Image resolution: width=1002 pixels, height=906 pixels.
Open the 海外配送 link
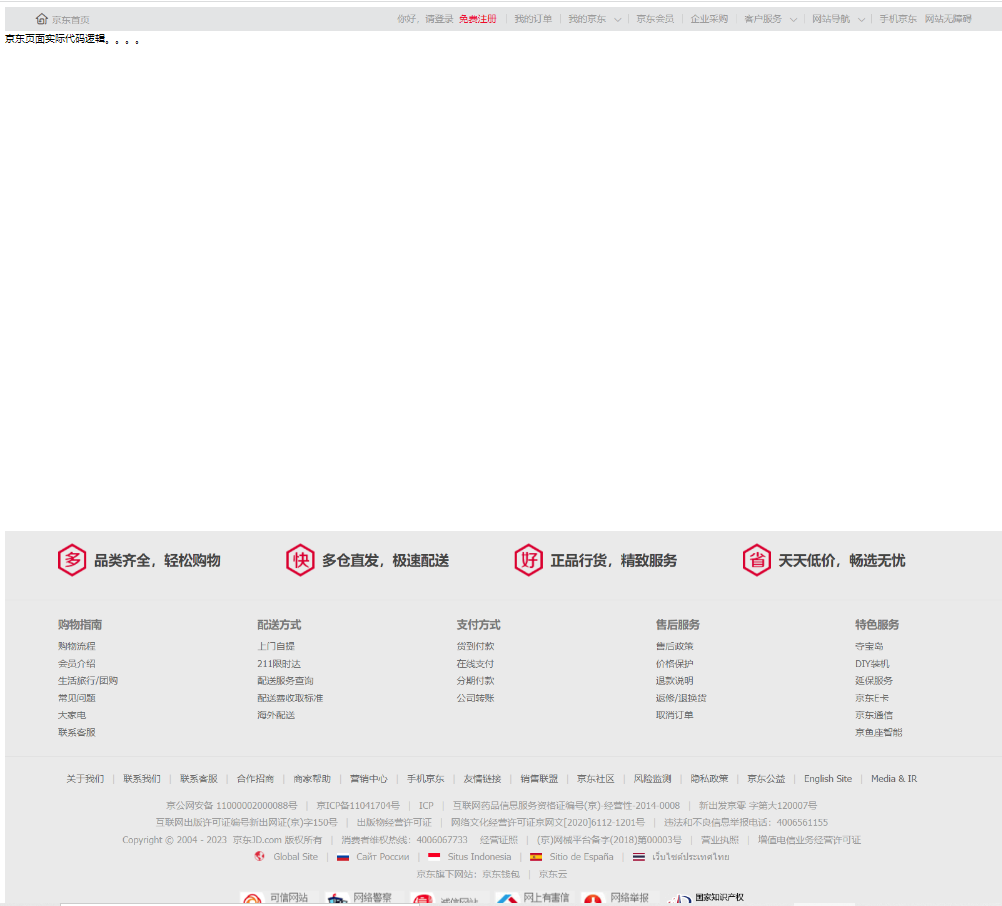[276, 715]
